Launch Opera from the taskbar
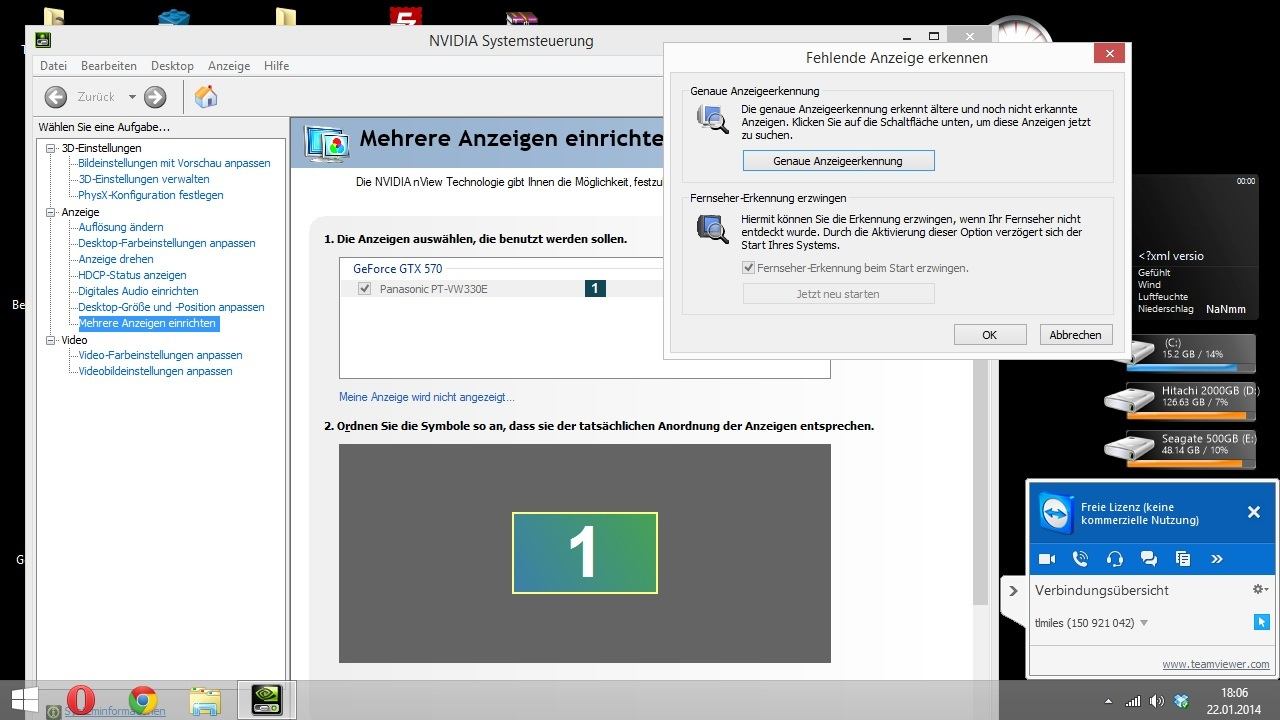 pyautogui.click(x=80, y=699)
